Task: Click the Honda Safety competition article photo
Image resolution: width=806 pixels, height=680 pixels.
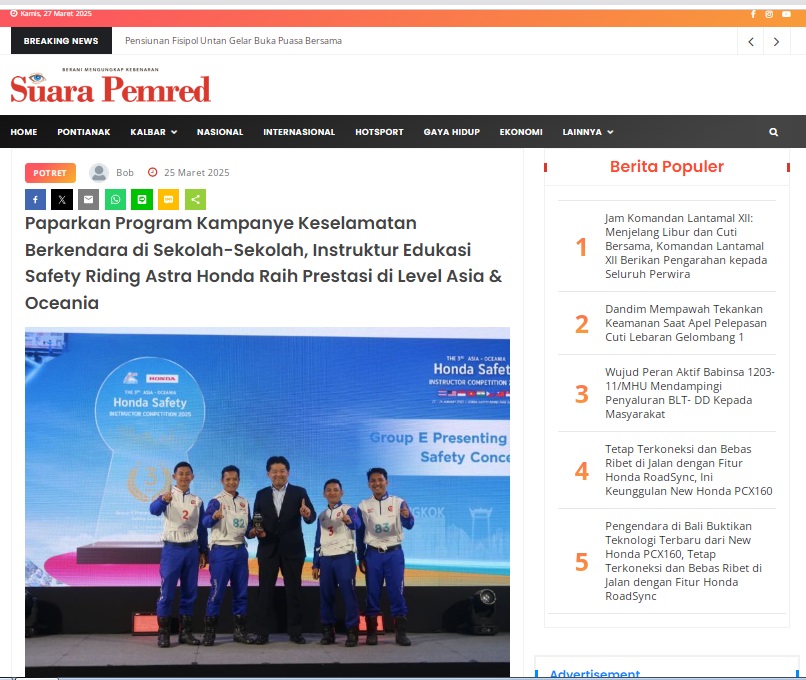Action: [267, 502]
